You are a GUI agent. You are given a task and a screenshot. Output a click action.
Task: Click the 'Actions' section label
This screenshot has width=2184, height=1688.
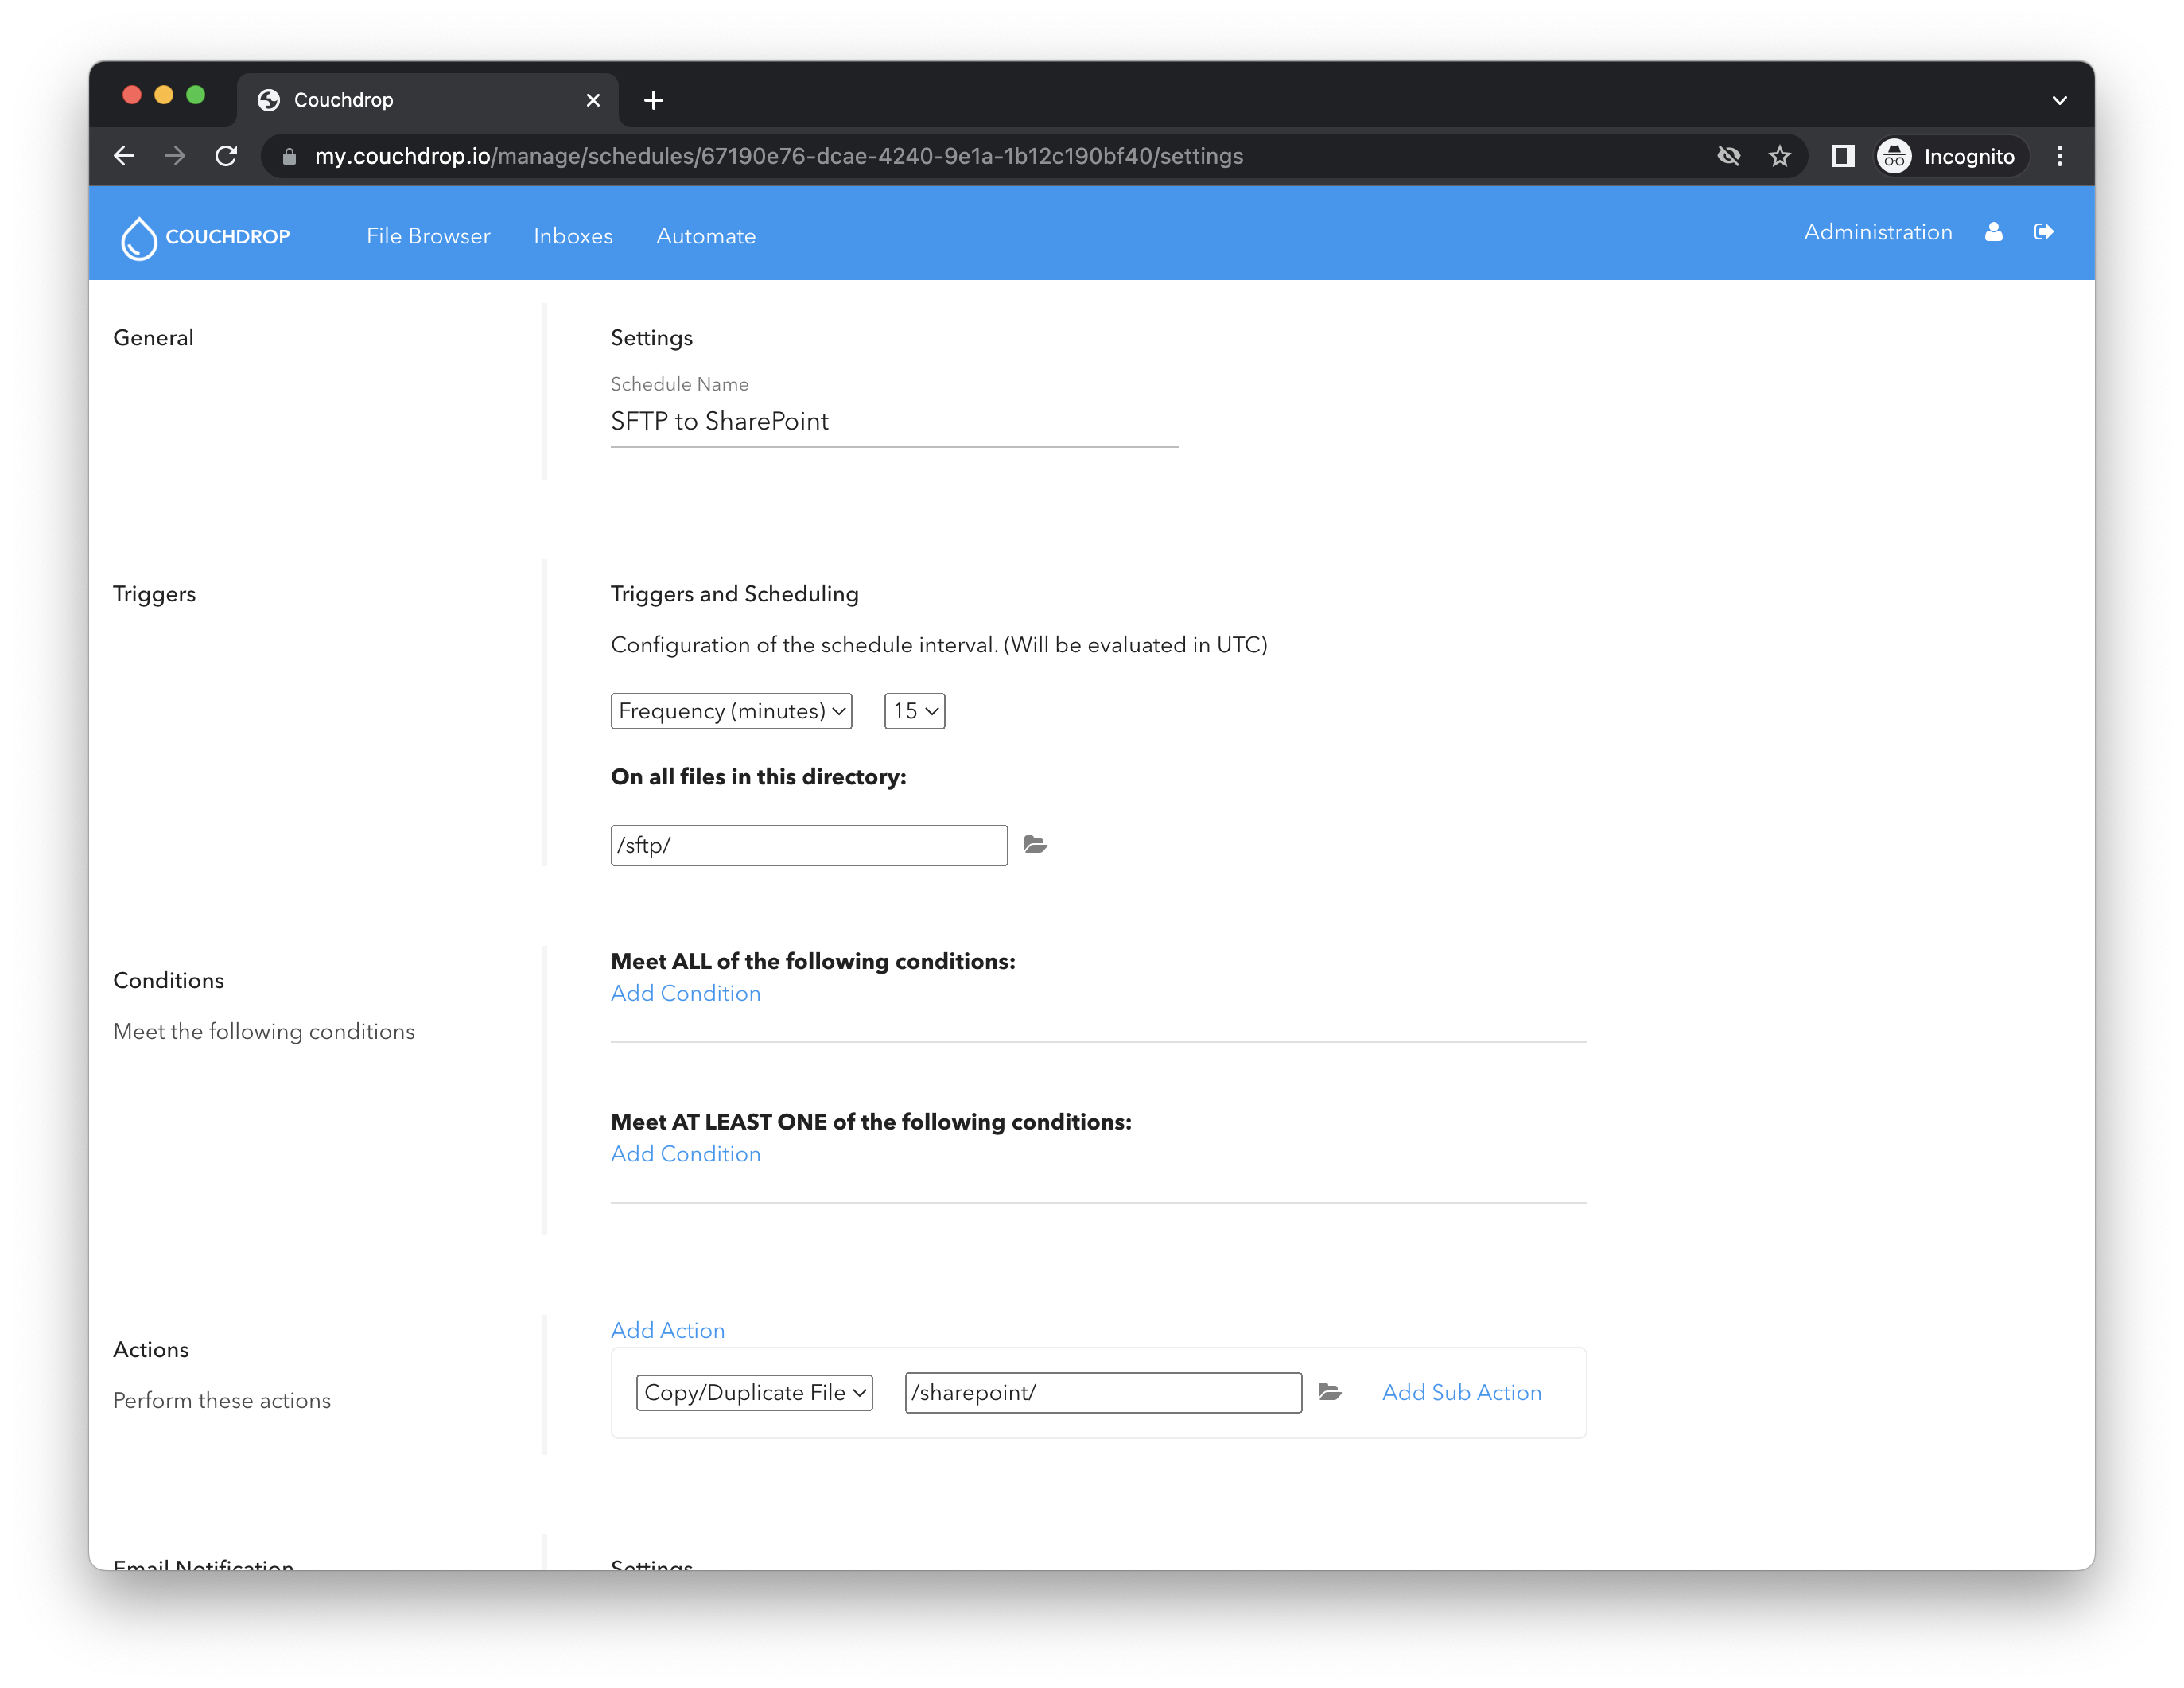point(151,1349)
